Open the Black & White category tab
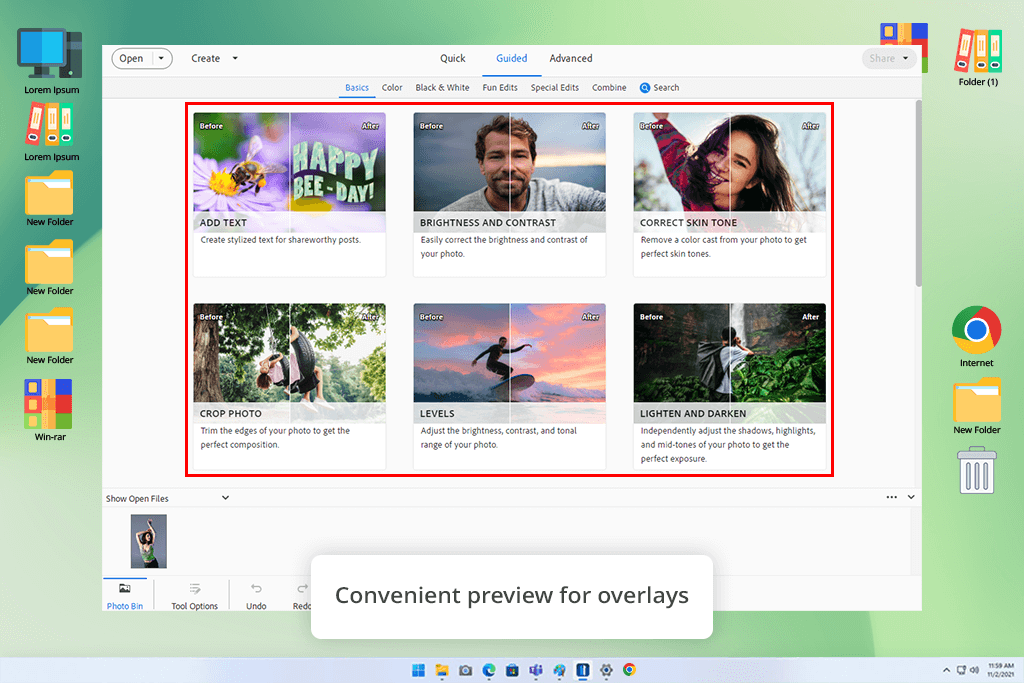The image size is (1024, 683). [x=442, y=87]
